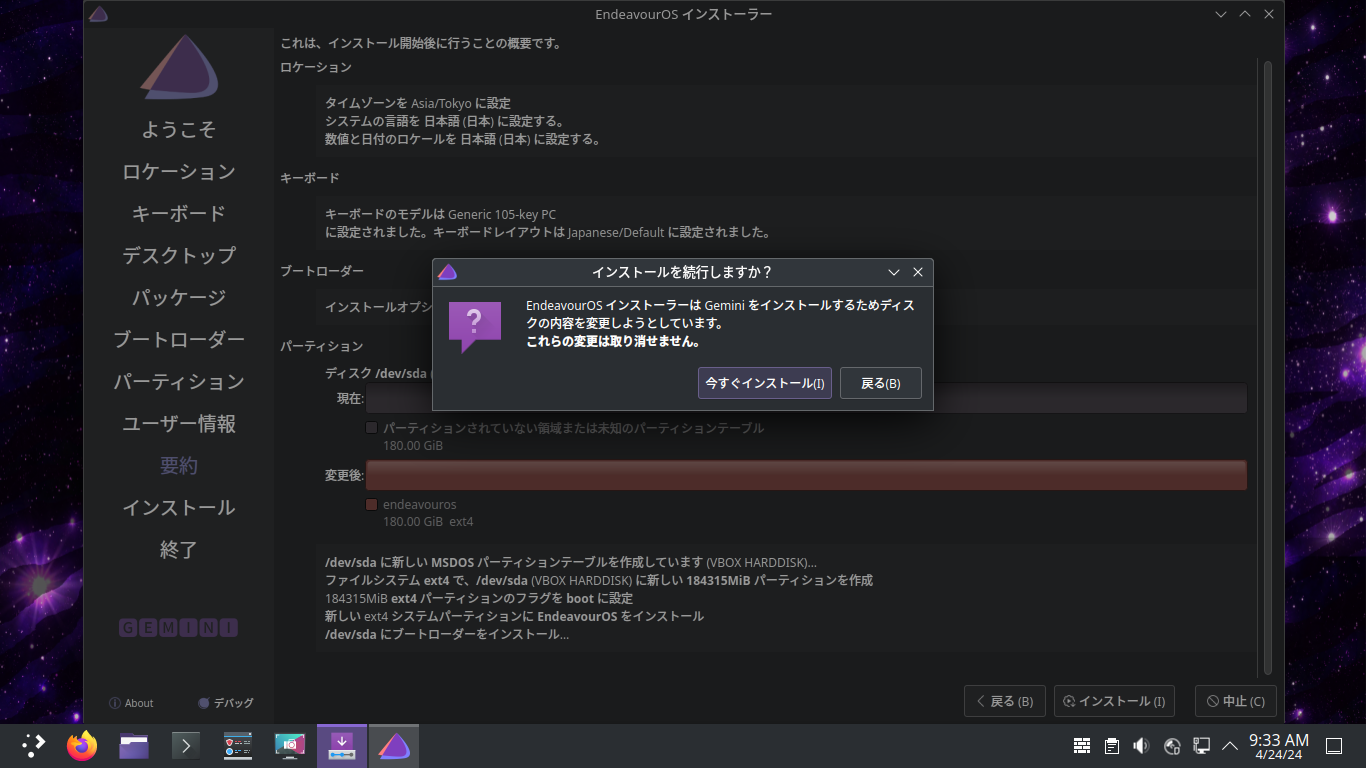Click the Generic 105-key PC keyboard line
The width and height of the screenshot is (1366, 768).
point(441,215)
